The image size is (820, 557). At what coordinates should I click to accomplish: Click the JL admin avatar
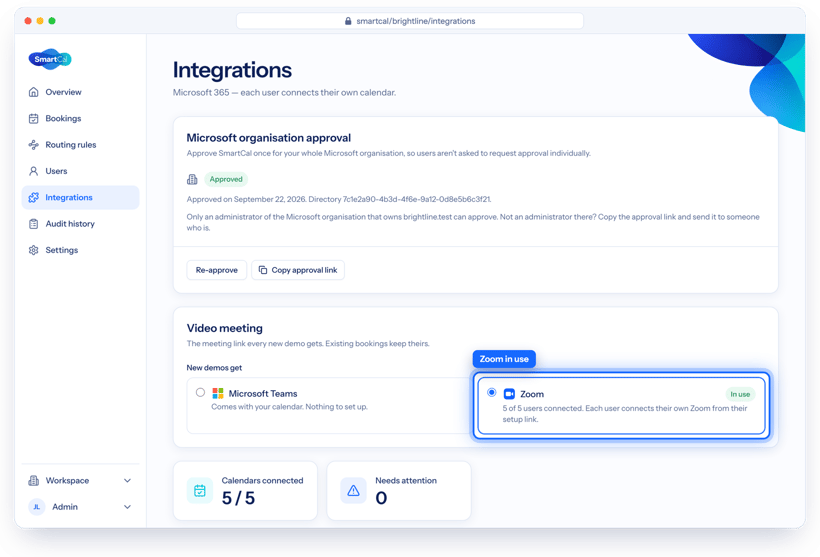point(37,507)
